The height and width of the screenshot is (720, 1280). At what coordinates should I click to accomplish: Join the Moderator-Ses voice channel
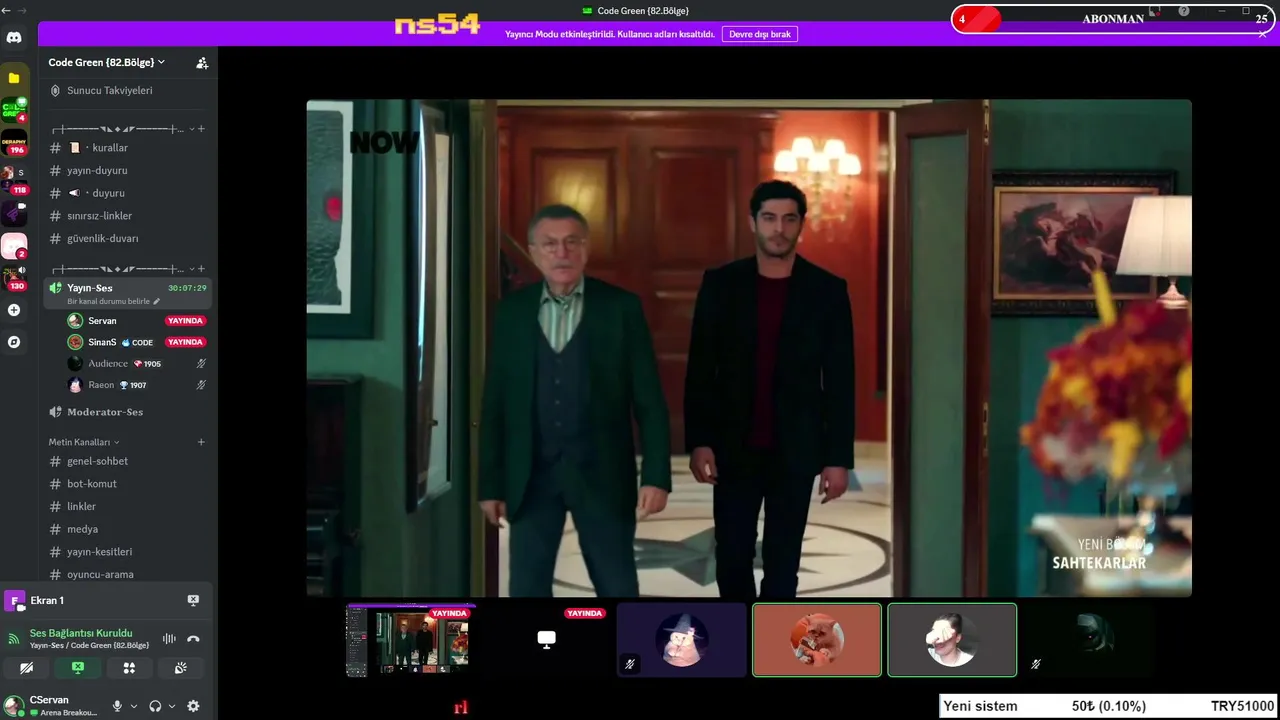pyautogui.click(x=129, y=412)
